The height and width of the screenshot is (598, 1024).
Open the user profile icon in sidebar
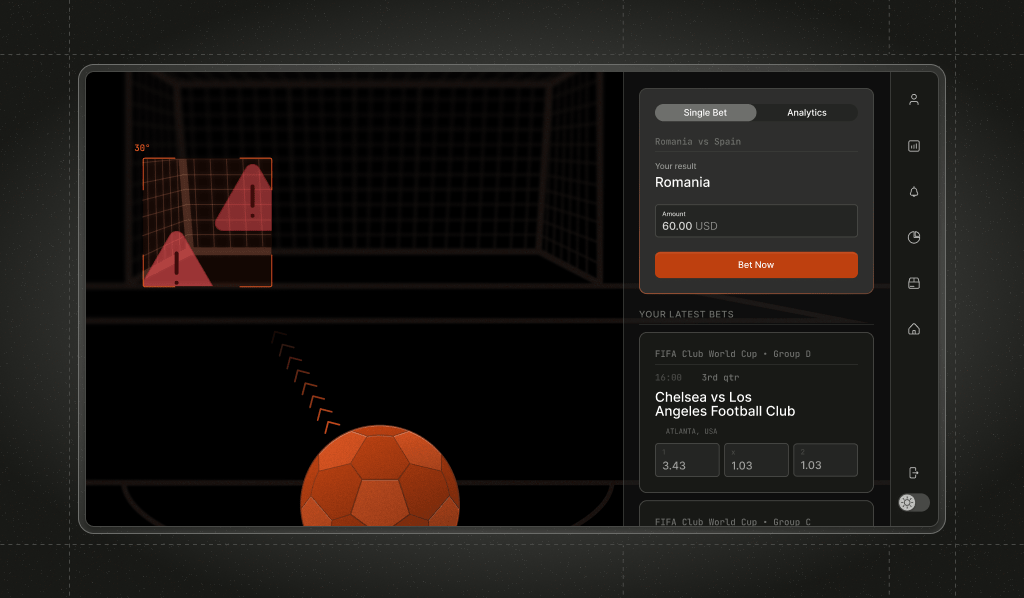pyautogui.click(x=913, y=100)
